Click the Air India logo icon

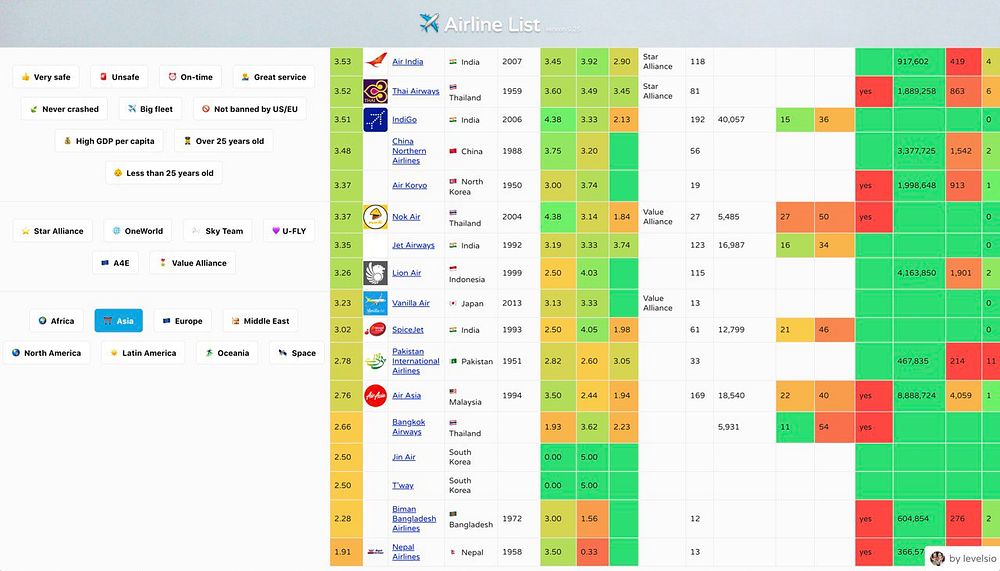(375, 61)
